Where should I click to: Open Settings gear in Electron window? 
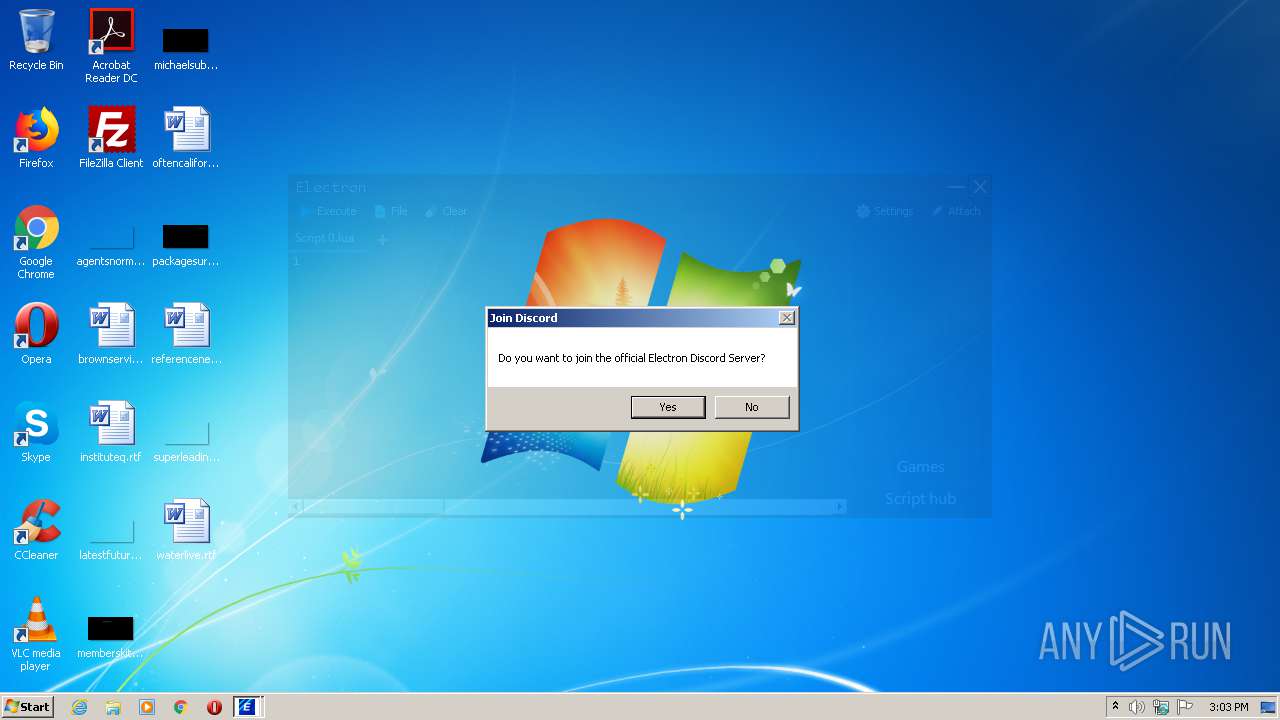(885, 211)
